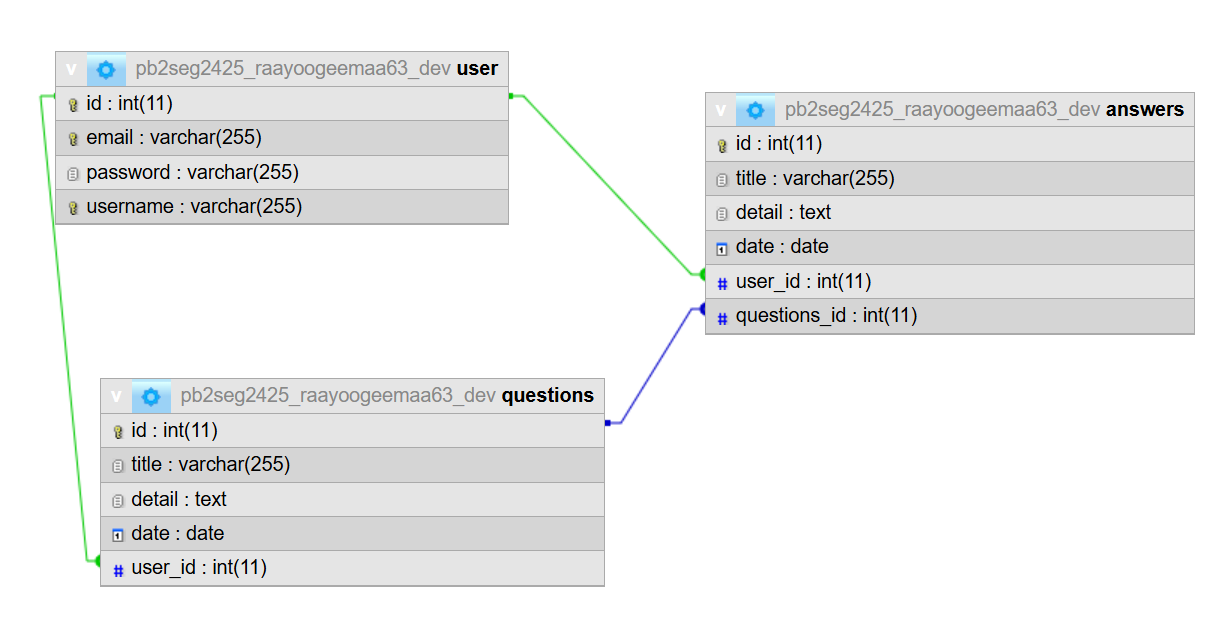1231x625 pixels.
Task: Select the title column in questions table
Action: pyautogui.click(x=210, y=465)
